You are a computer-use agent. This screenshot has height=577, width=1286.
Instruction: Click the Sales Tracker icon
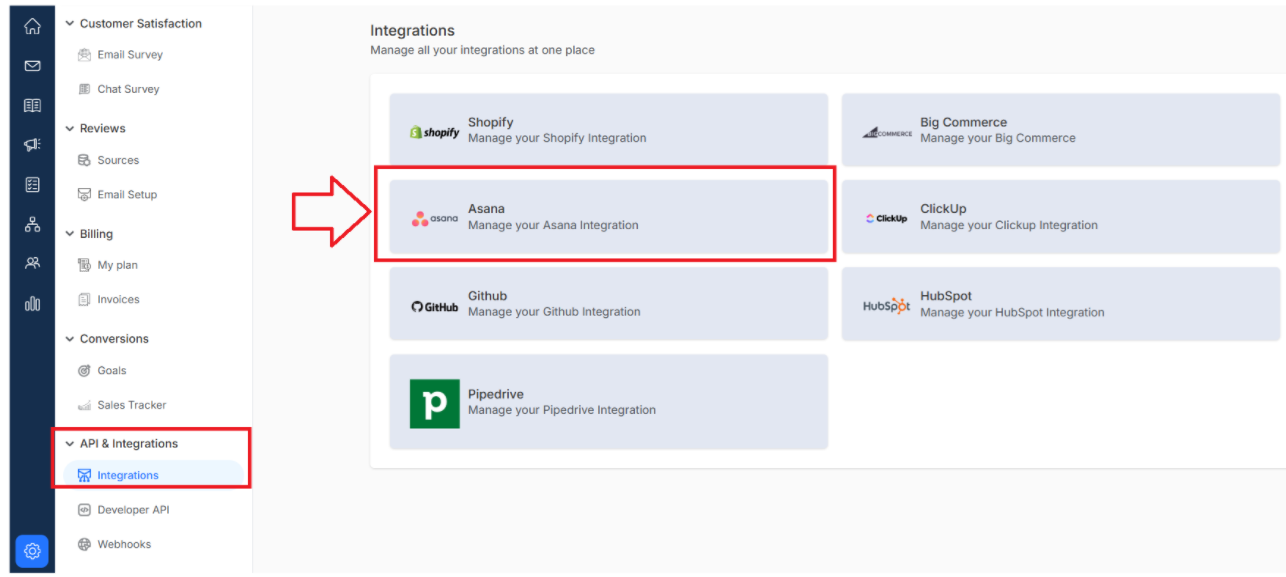pos(85,405)
